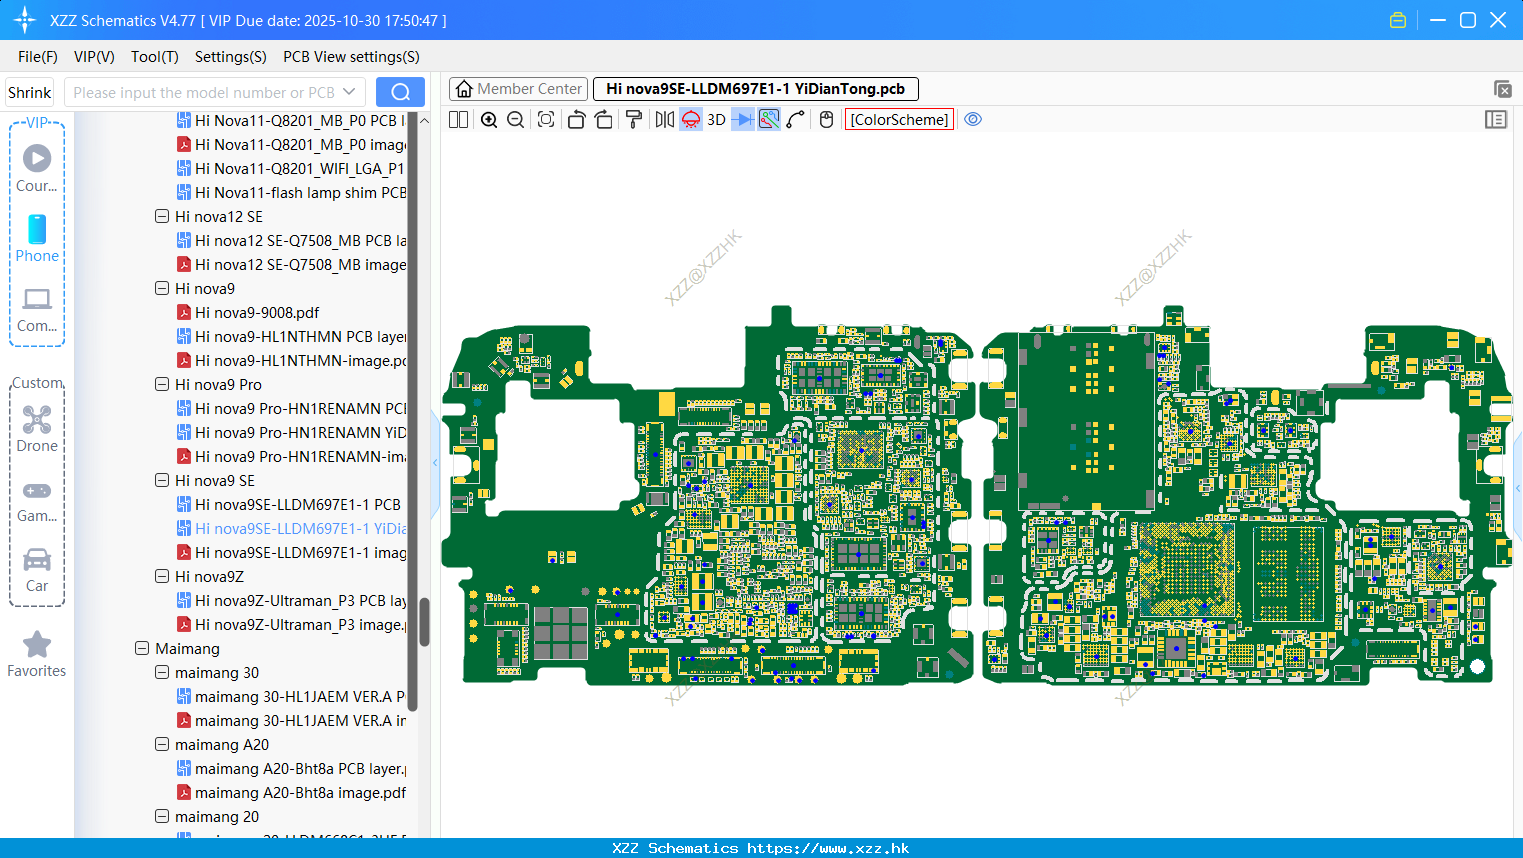
Task: Click the scroll-up arrow of the file tree
Action: [424, 120]
